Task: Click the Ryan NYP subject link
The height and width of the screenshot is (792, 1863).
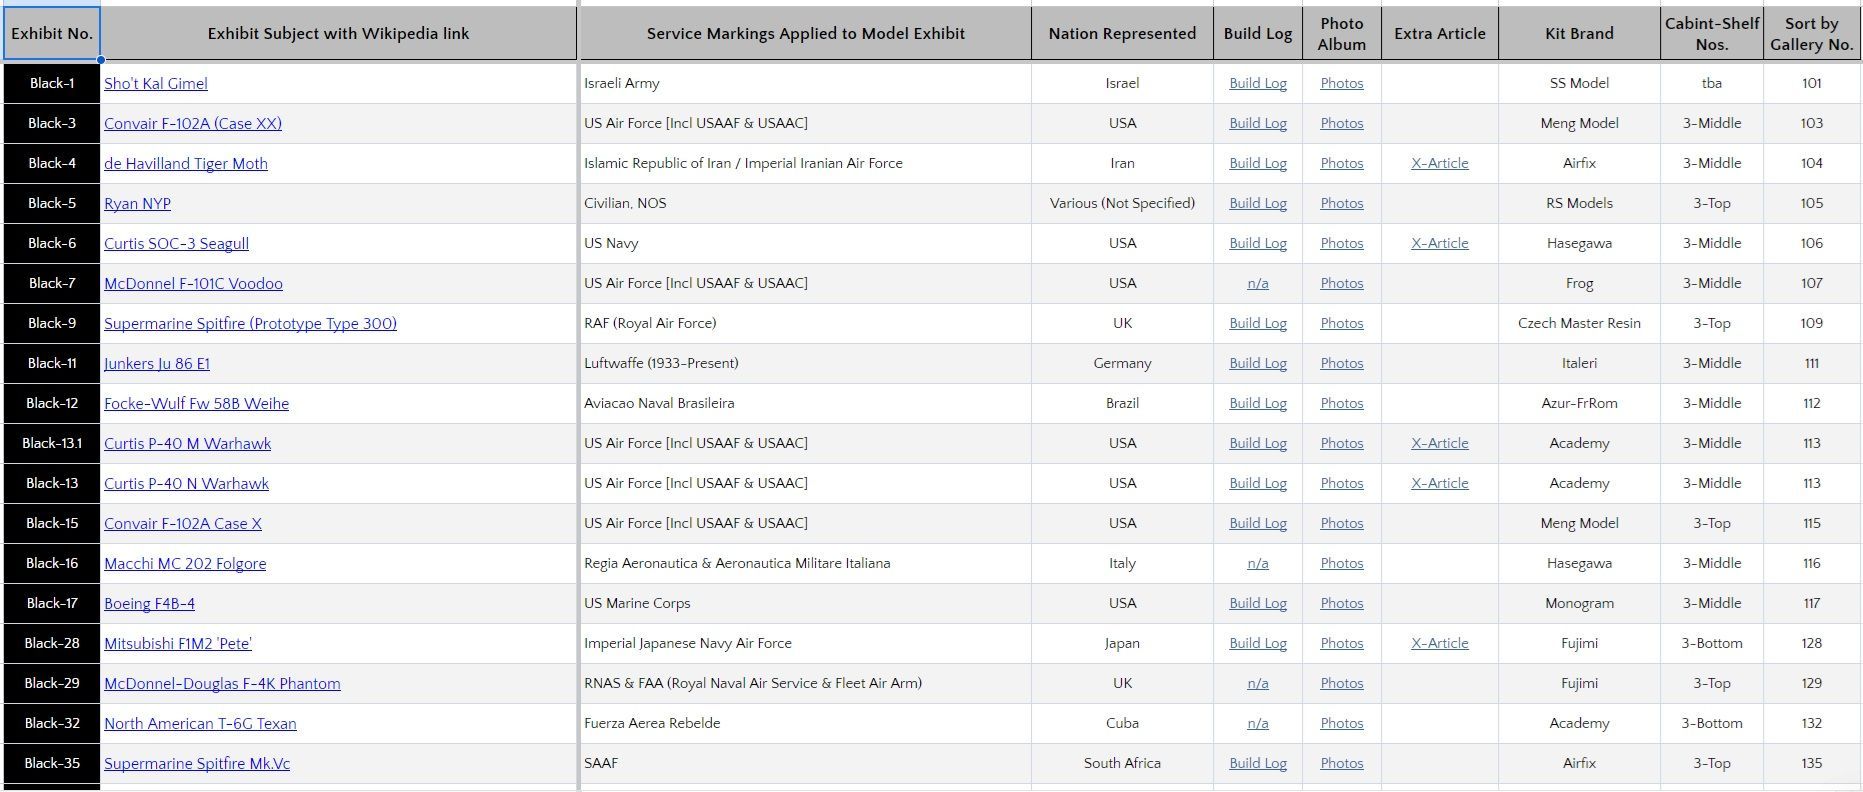Action: tap(137, 204)
